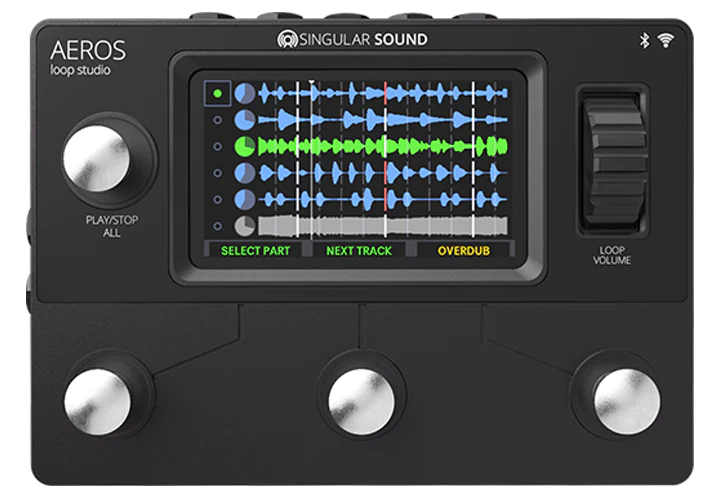Tap the OVERDUB screen button
720x500 pixels.
pyautogui.click(x=463, y=251)
